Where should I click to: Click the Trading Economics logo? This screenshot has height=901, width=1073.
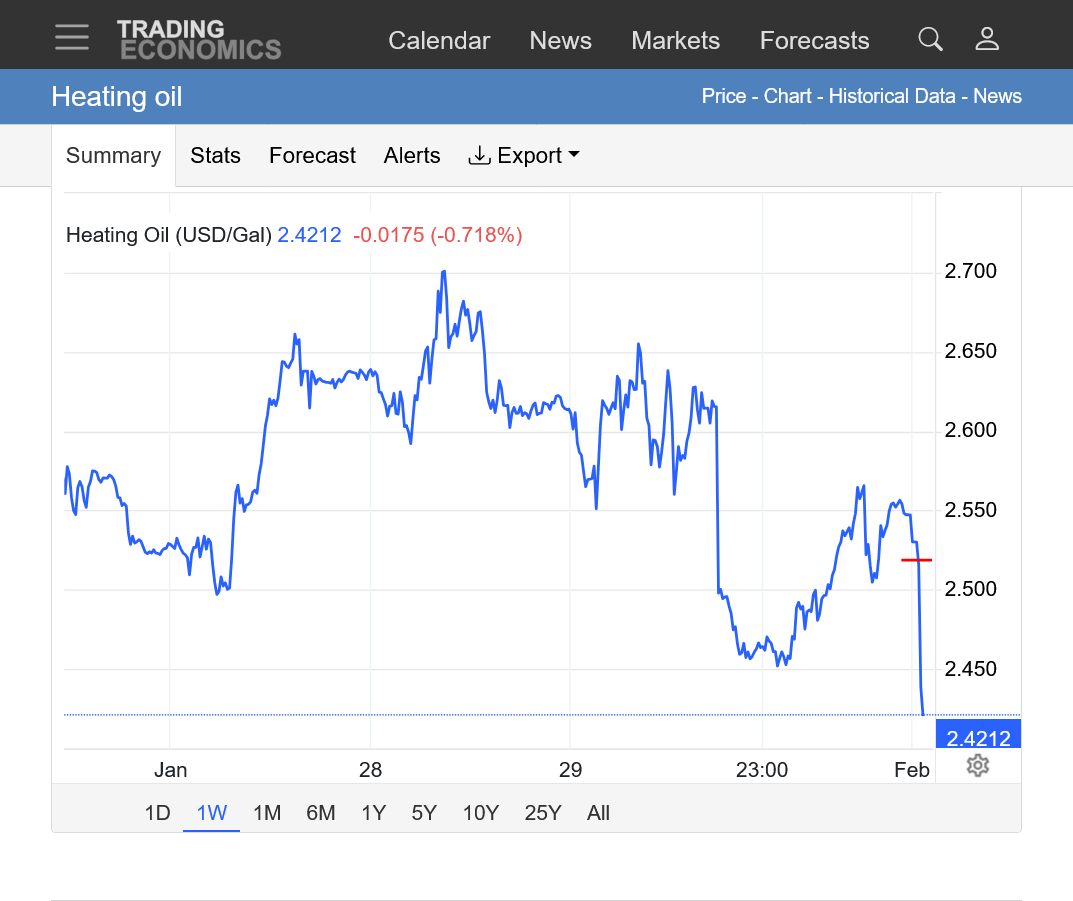[199, 40]
